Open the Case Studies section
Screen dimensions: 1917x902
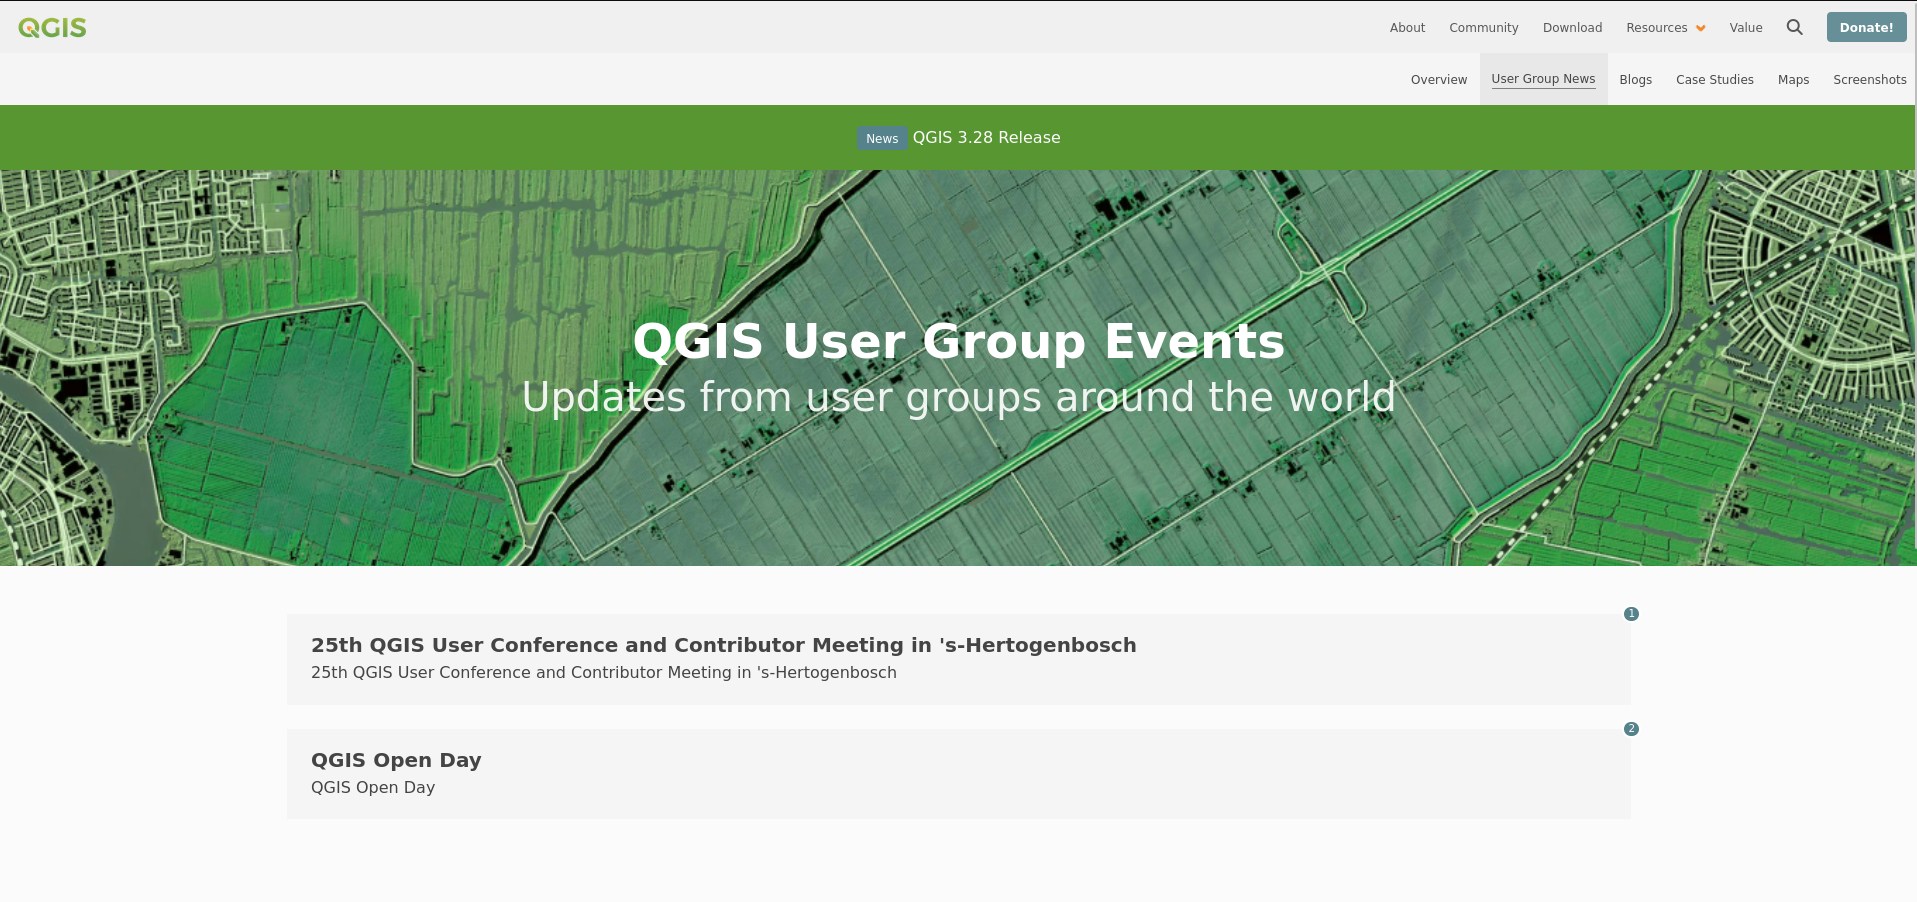click(x=1714, y=79)
